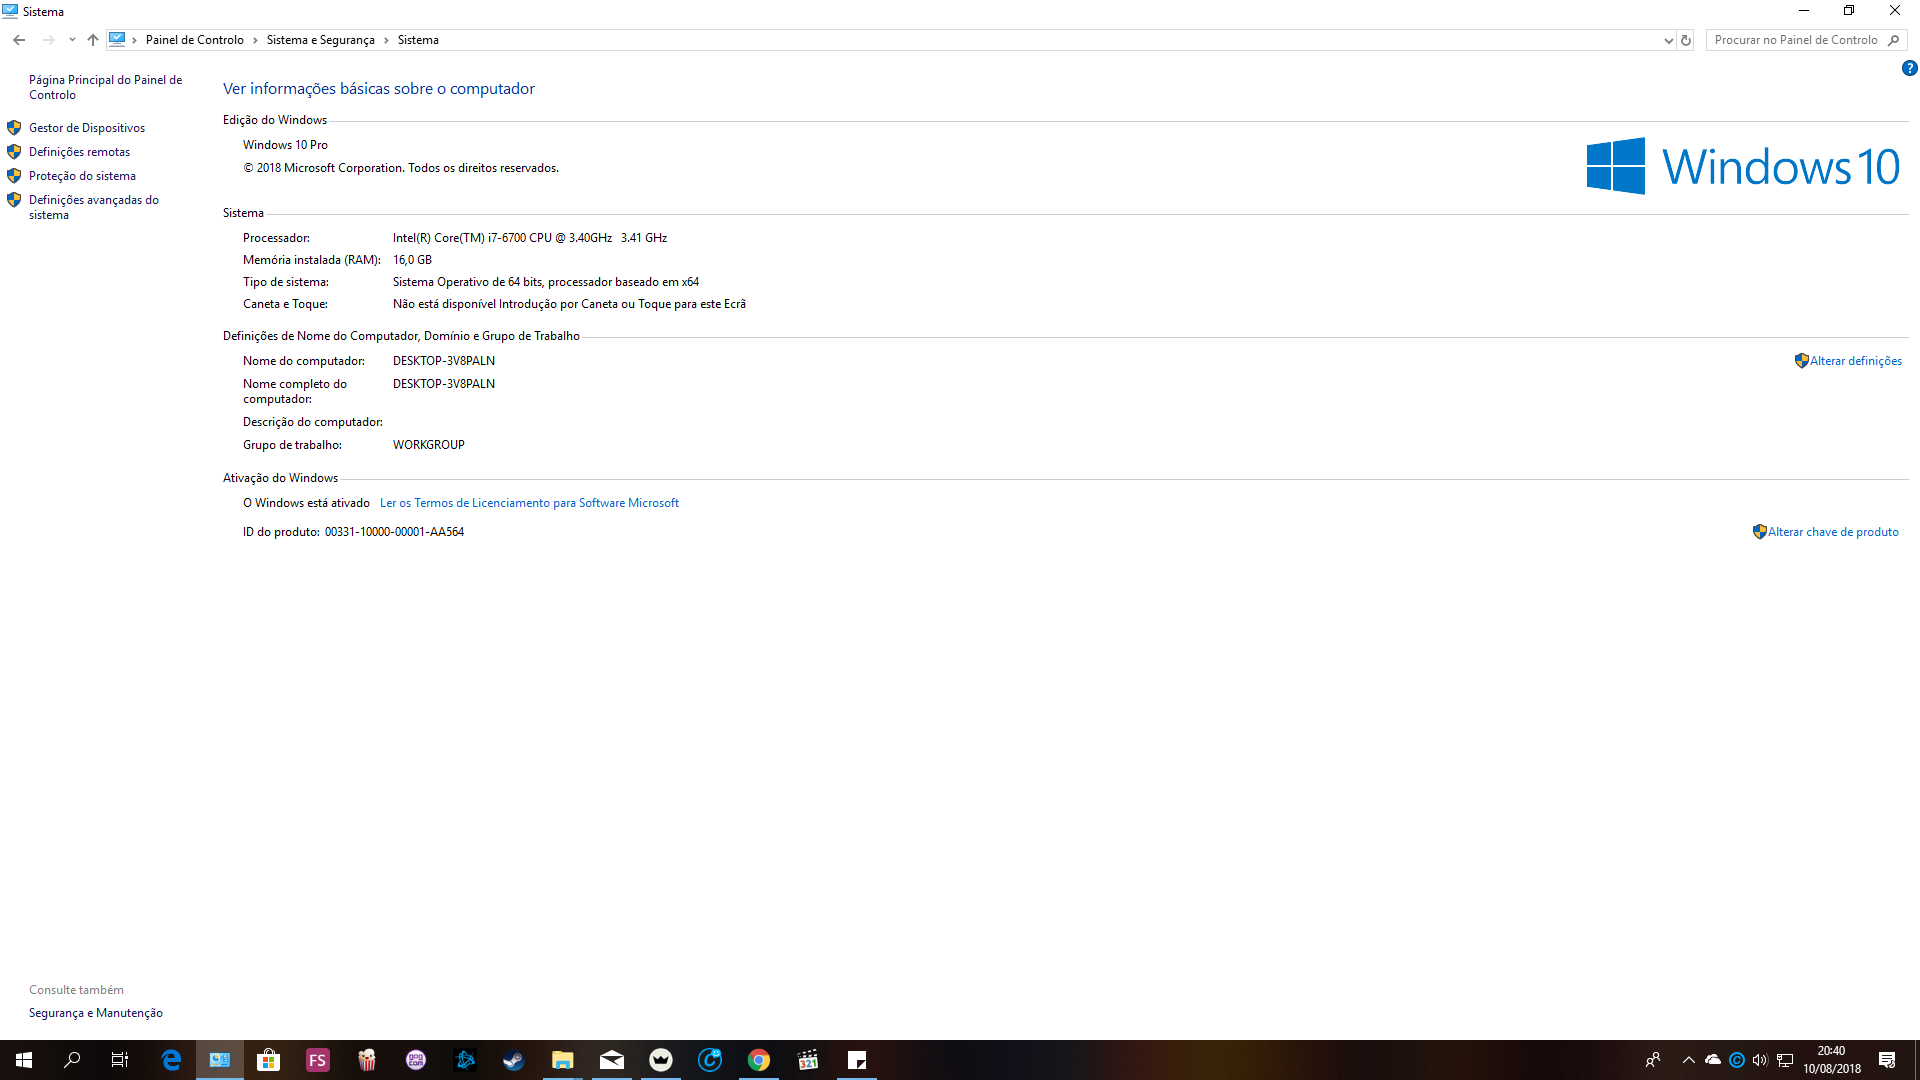Click the WORKGROUP value
Screen dimensions: 1920x1080
point(429,445)
